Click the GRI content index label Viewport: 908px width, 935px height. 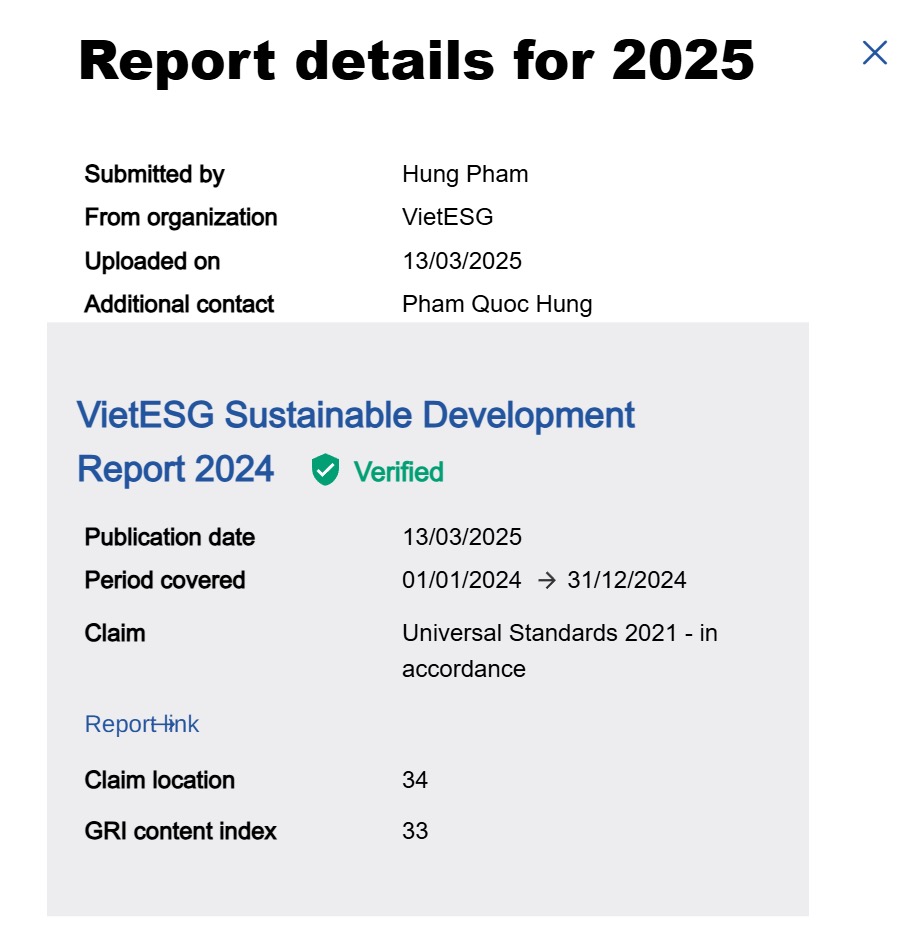tap(181, 831)
